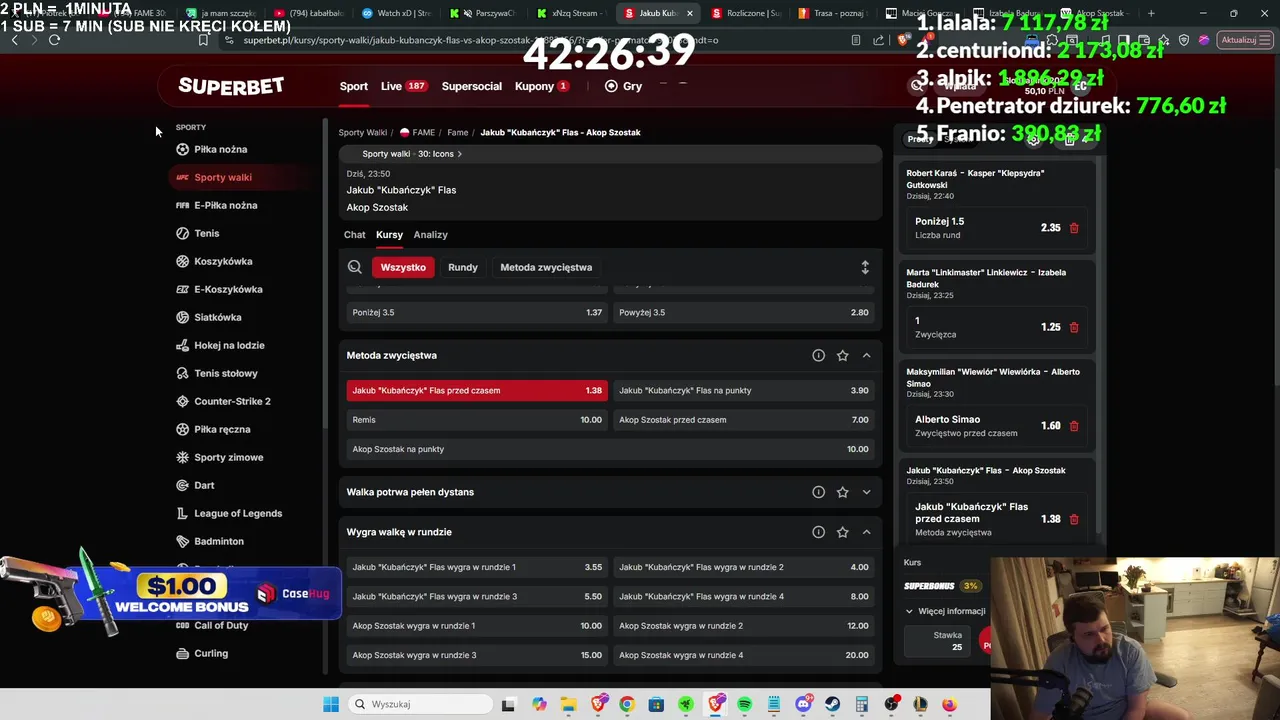Open Gry in the top navigation

[x=623, y=86]
